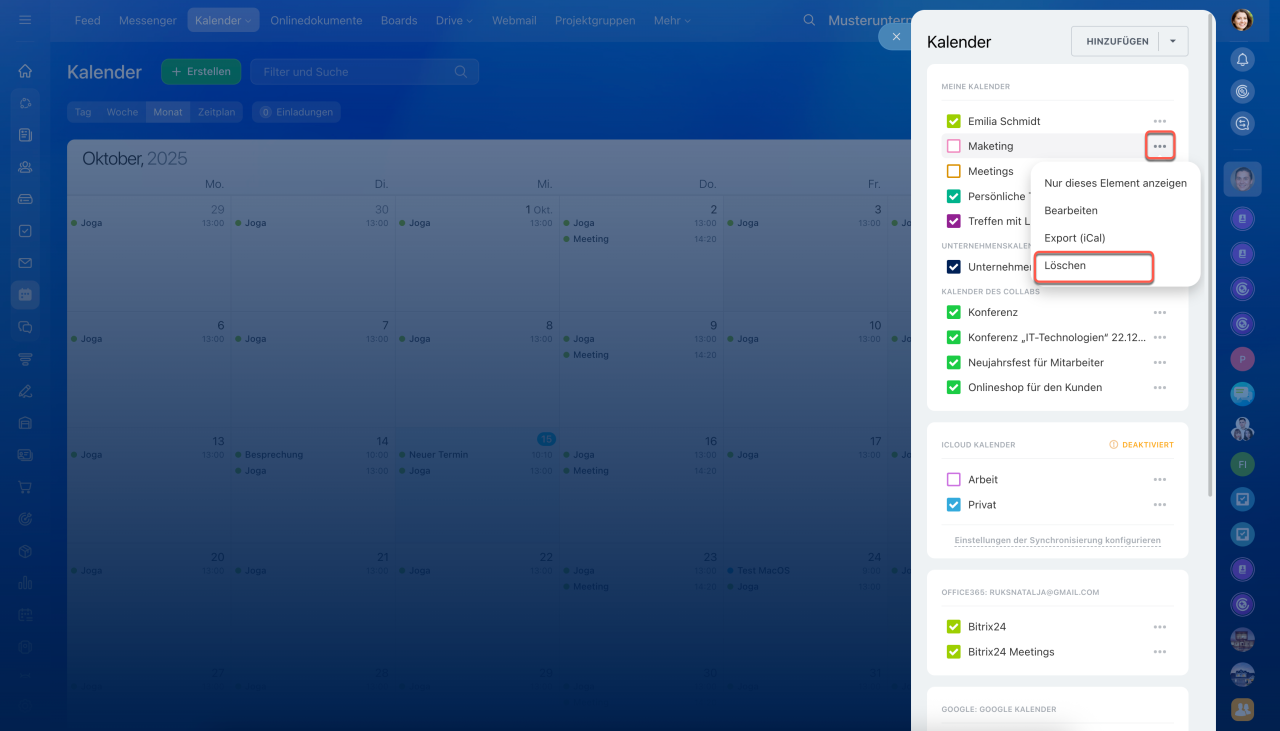The width and height of the screenshot is (1280, 731).
Task: Open the hamburger menu icon
Action: [25, 20]
